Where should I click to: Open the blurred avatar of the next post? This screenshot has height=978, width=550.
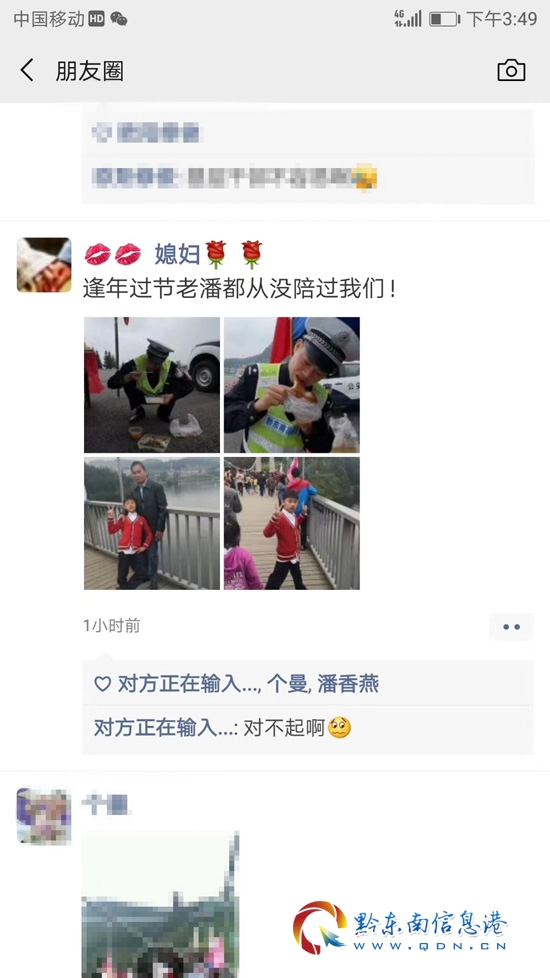click(44, 816)
